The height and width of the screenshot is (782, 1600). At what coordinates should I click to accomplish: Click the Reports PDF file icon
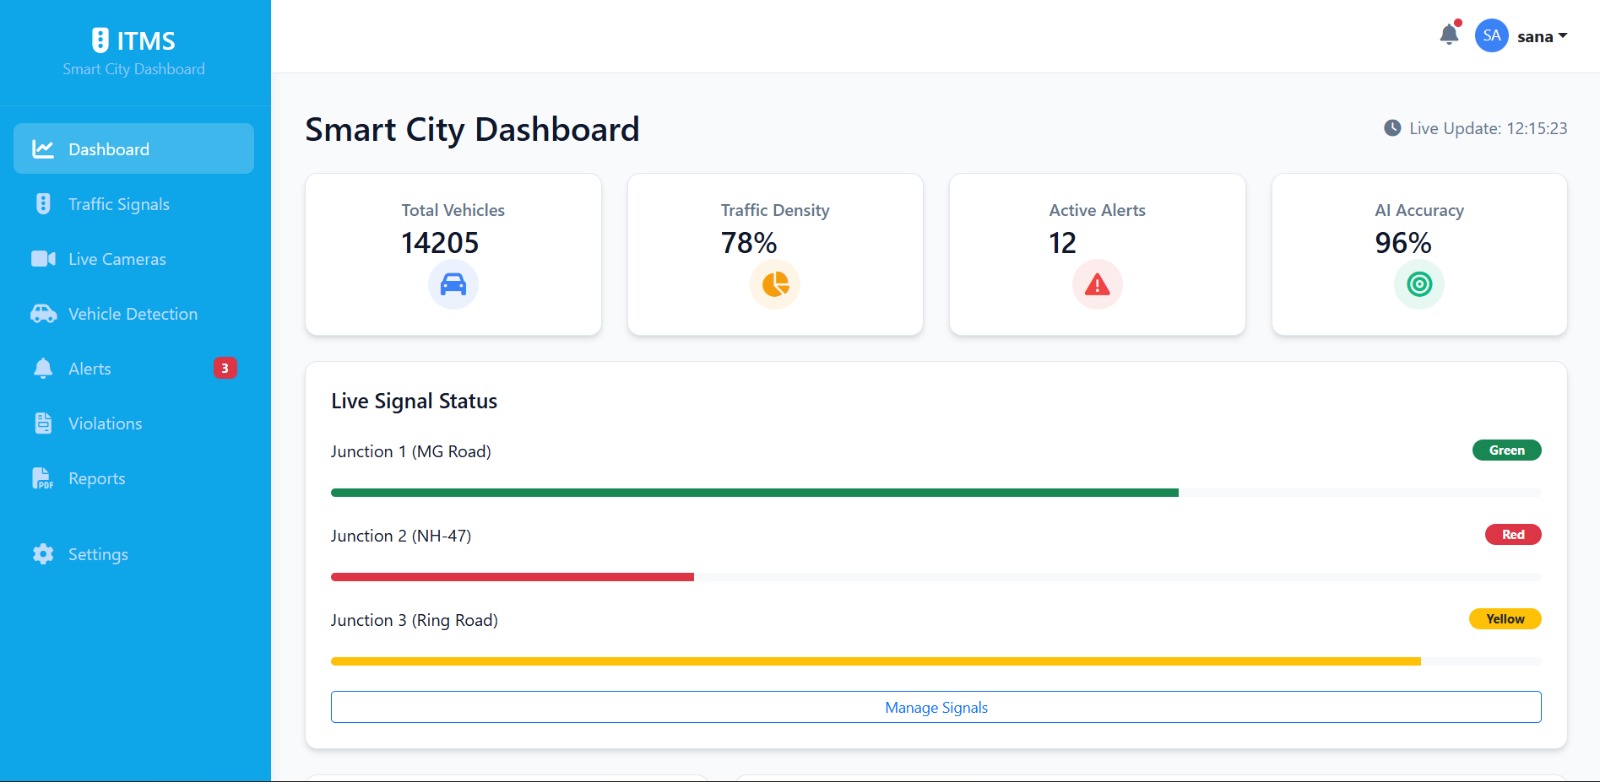tap(43, 479)
